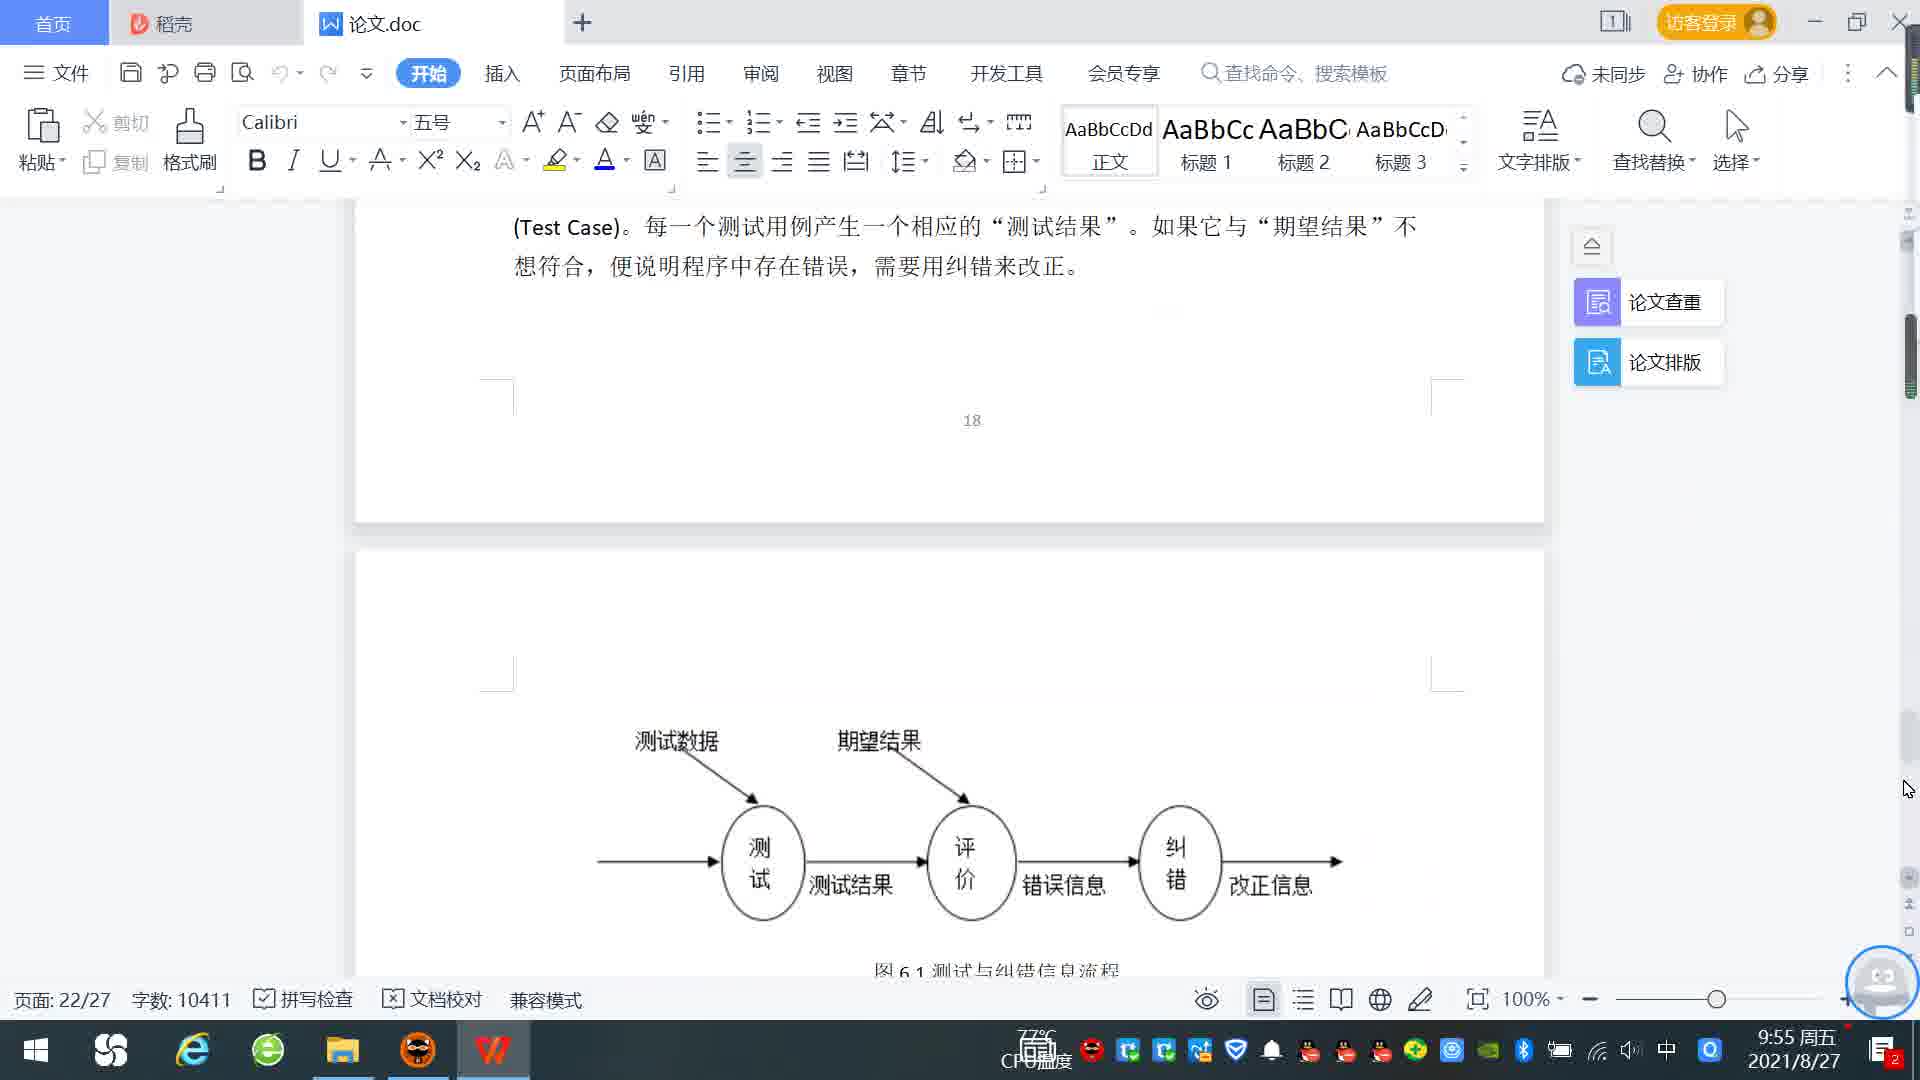Toggle Justify alignment

point(819,161)
